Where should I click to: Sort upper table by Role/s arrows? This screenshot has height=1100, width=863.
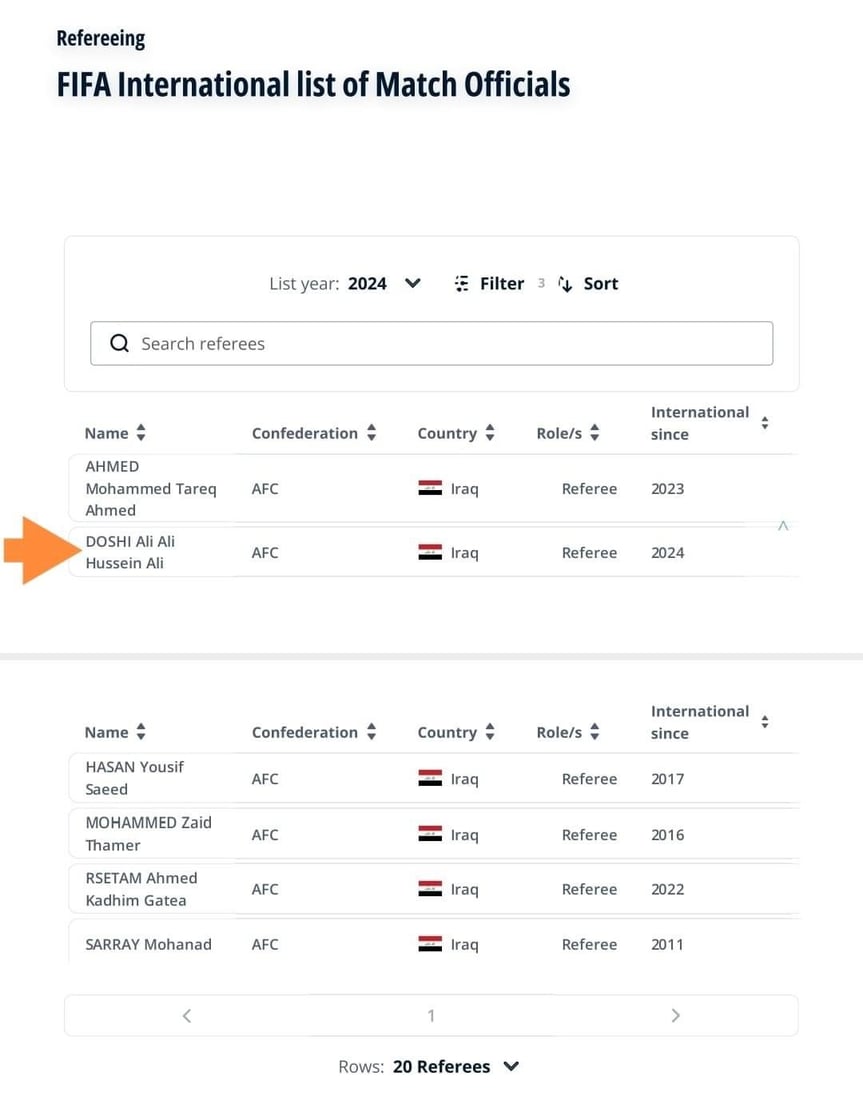(x=595, y=433)
